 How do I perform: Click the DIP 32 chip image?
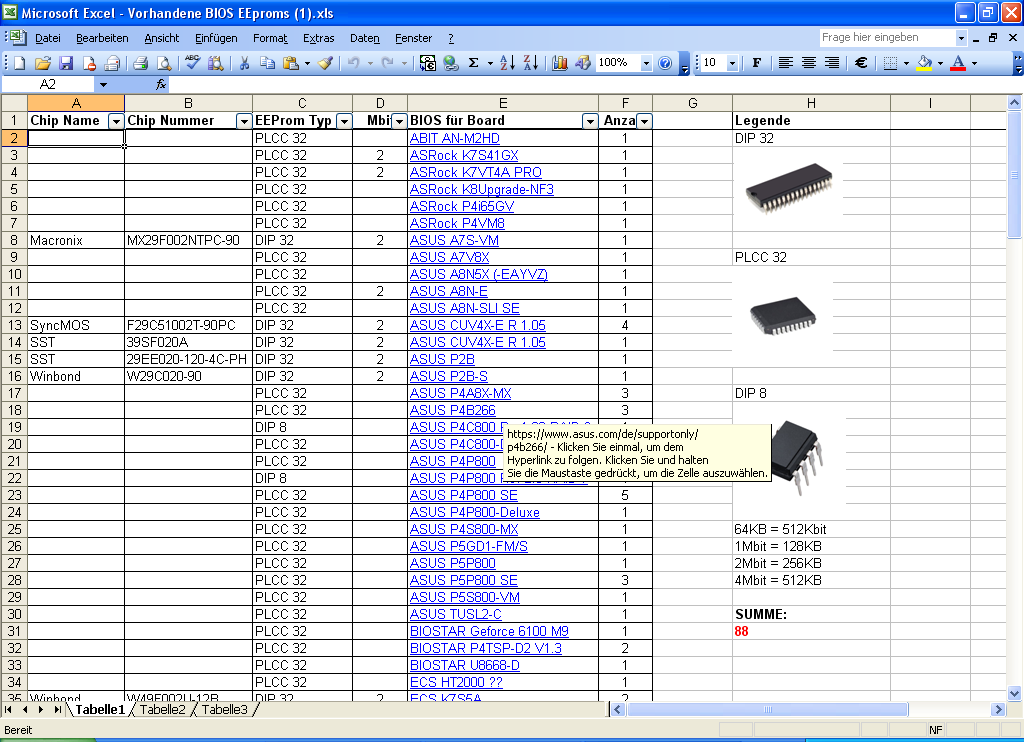(x=790, y=188)
